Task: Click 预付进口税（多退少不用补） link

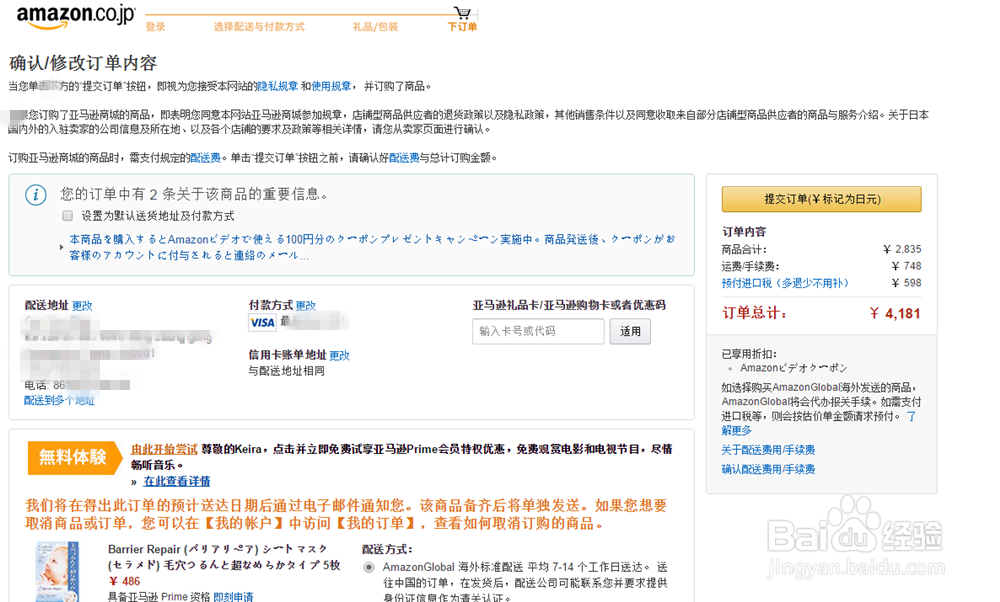Action: (785, 283)
